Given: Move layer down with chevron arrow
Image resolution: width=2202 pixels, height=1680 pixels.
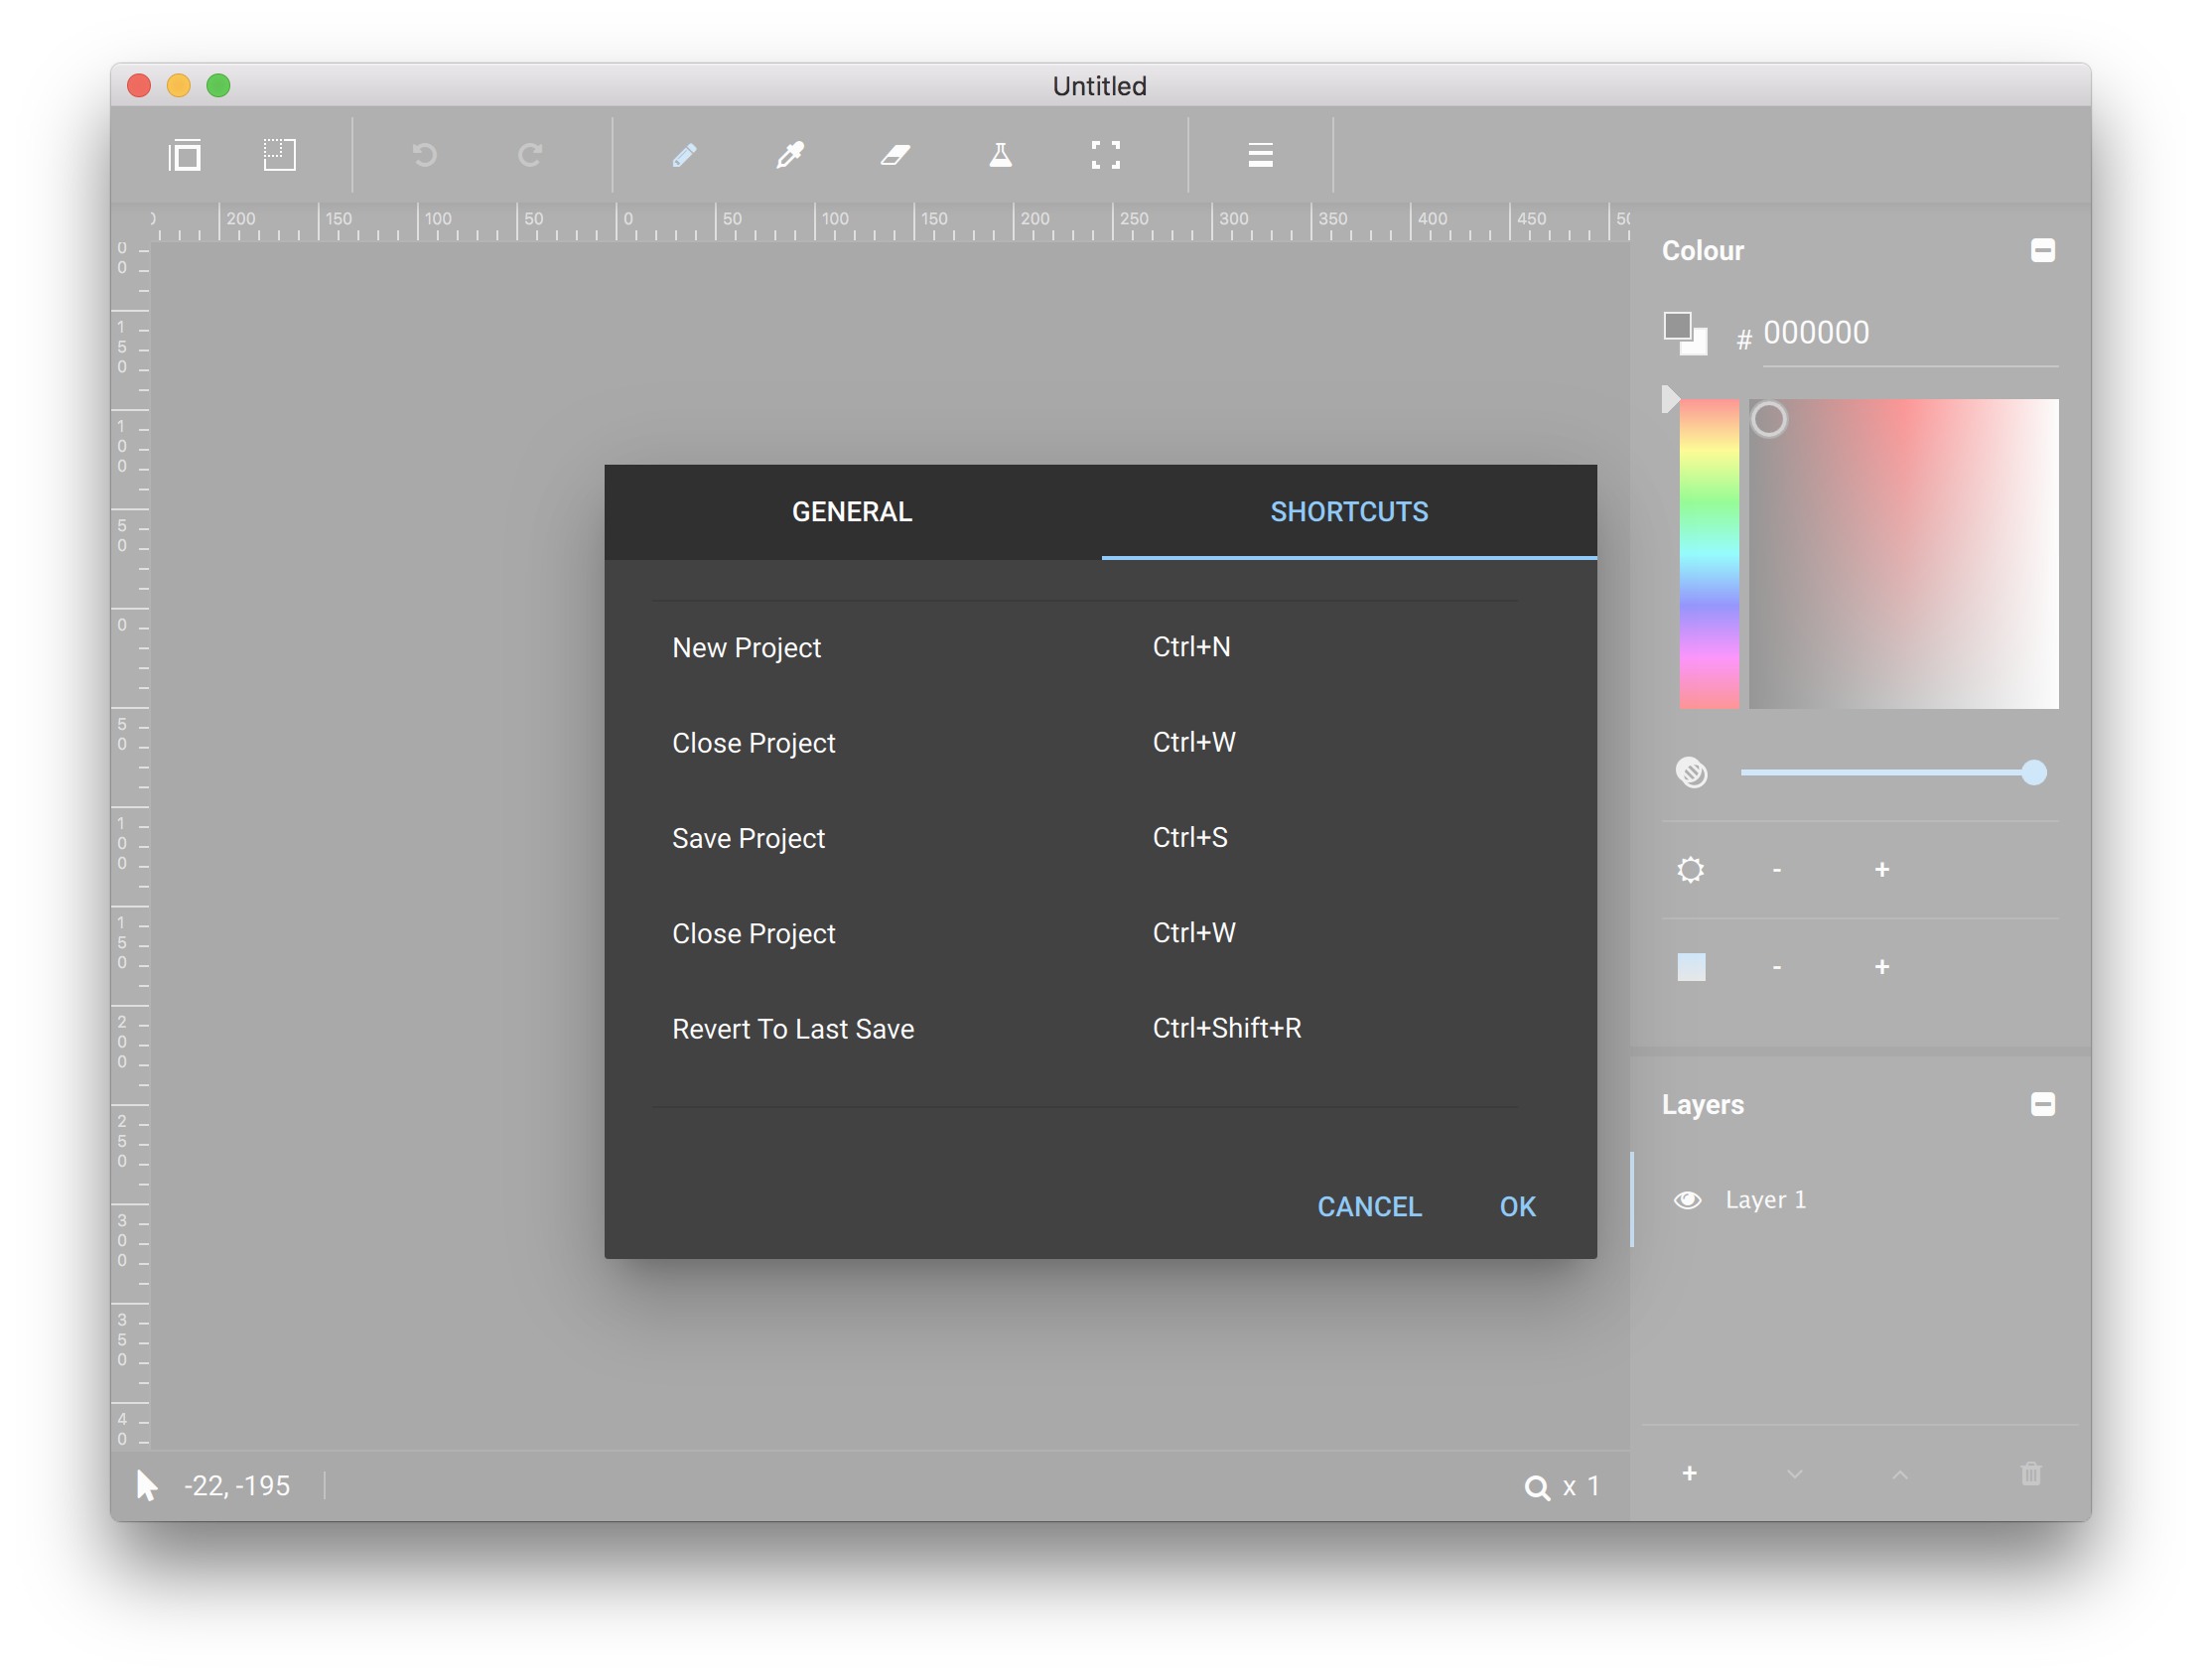Looking at the screenshot, I should pos(1795,1474).
